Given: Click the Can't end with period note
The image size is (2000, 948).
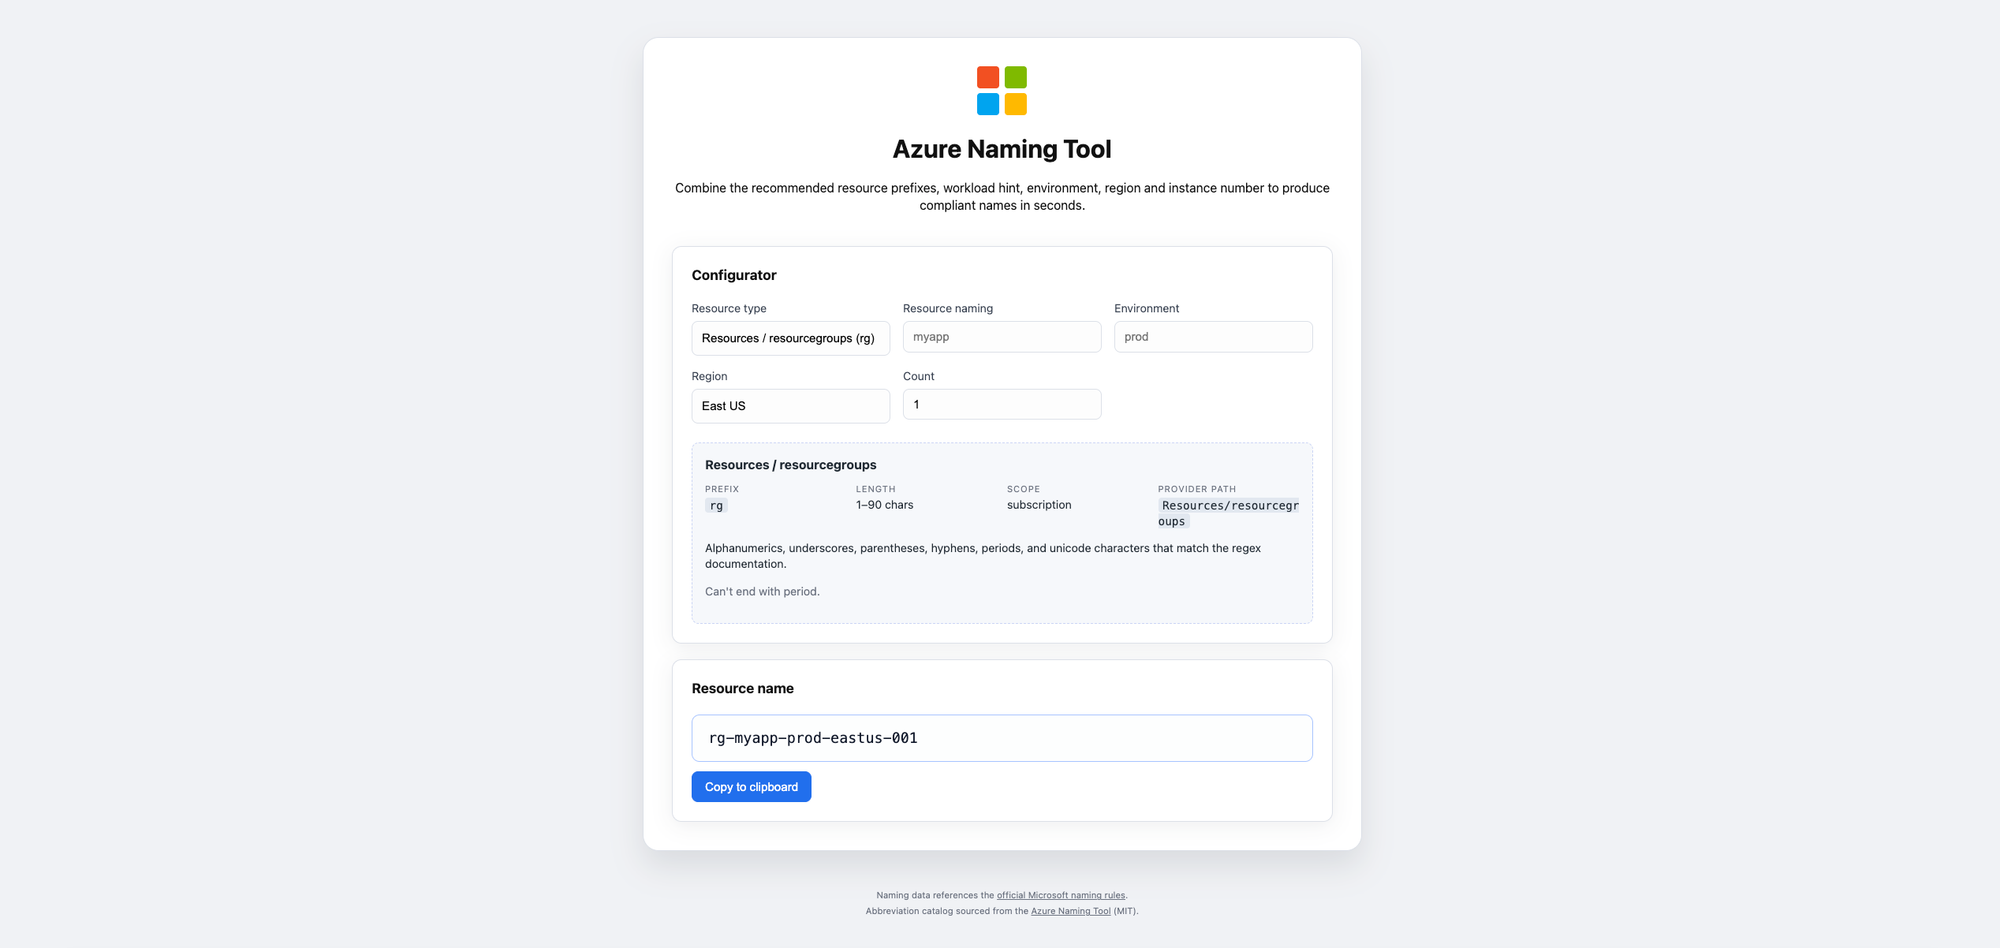Looking at the screenshot, I should (x=762, y=592).
